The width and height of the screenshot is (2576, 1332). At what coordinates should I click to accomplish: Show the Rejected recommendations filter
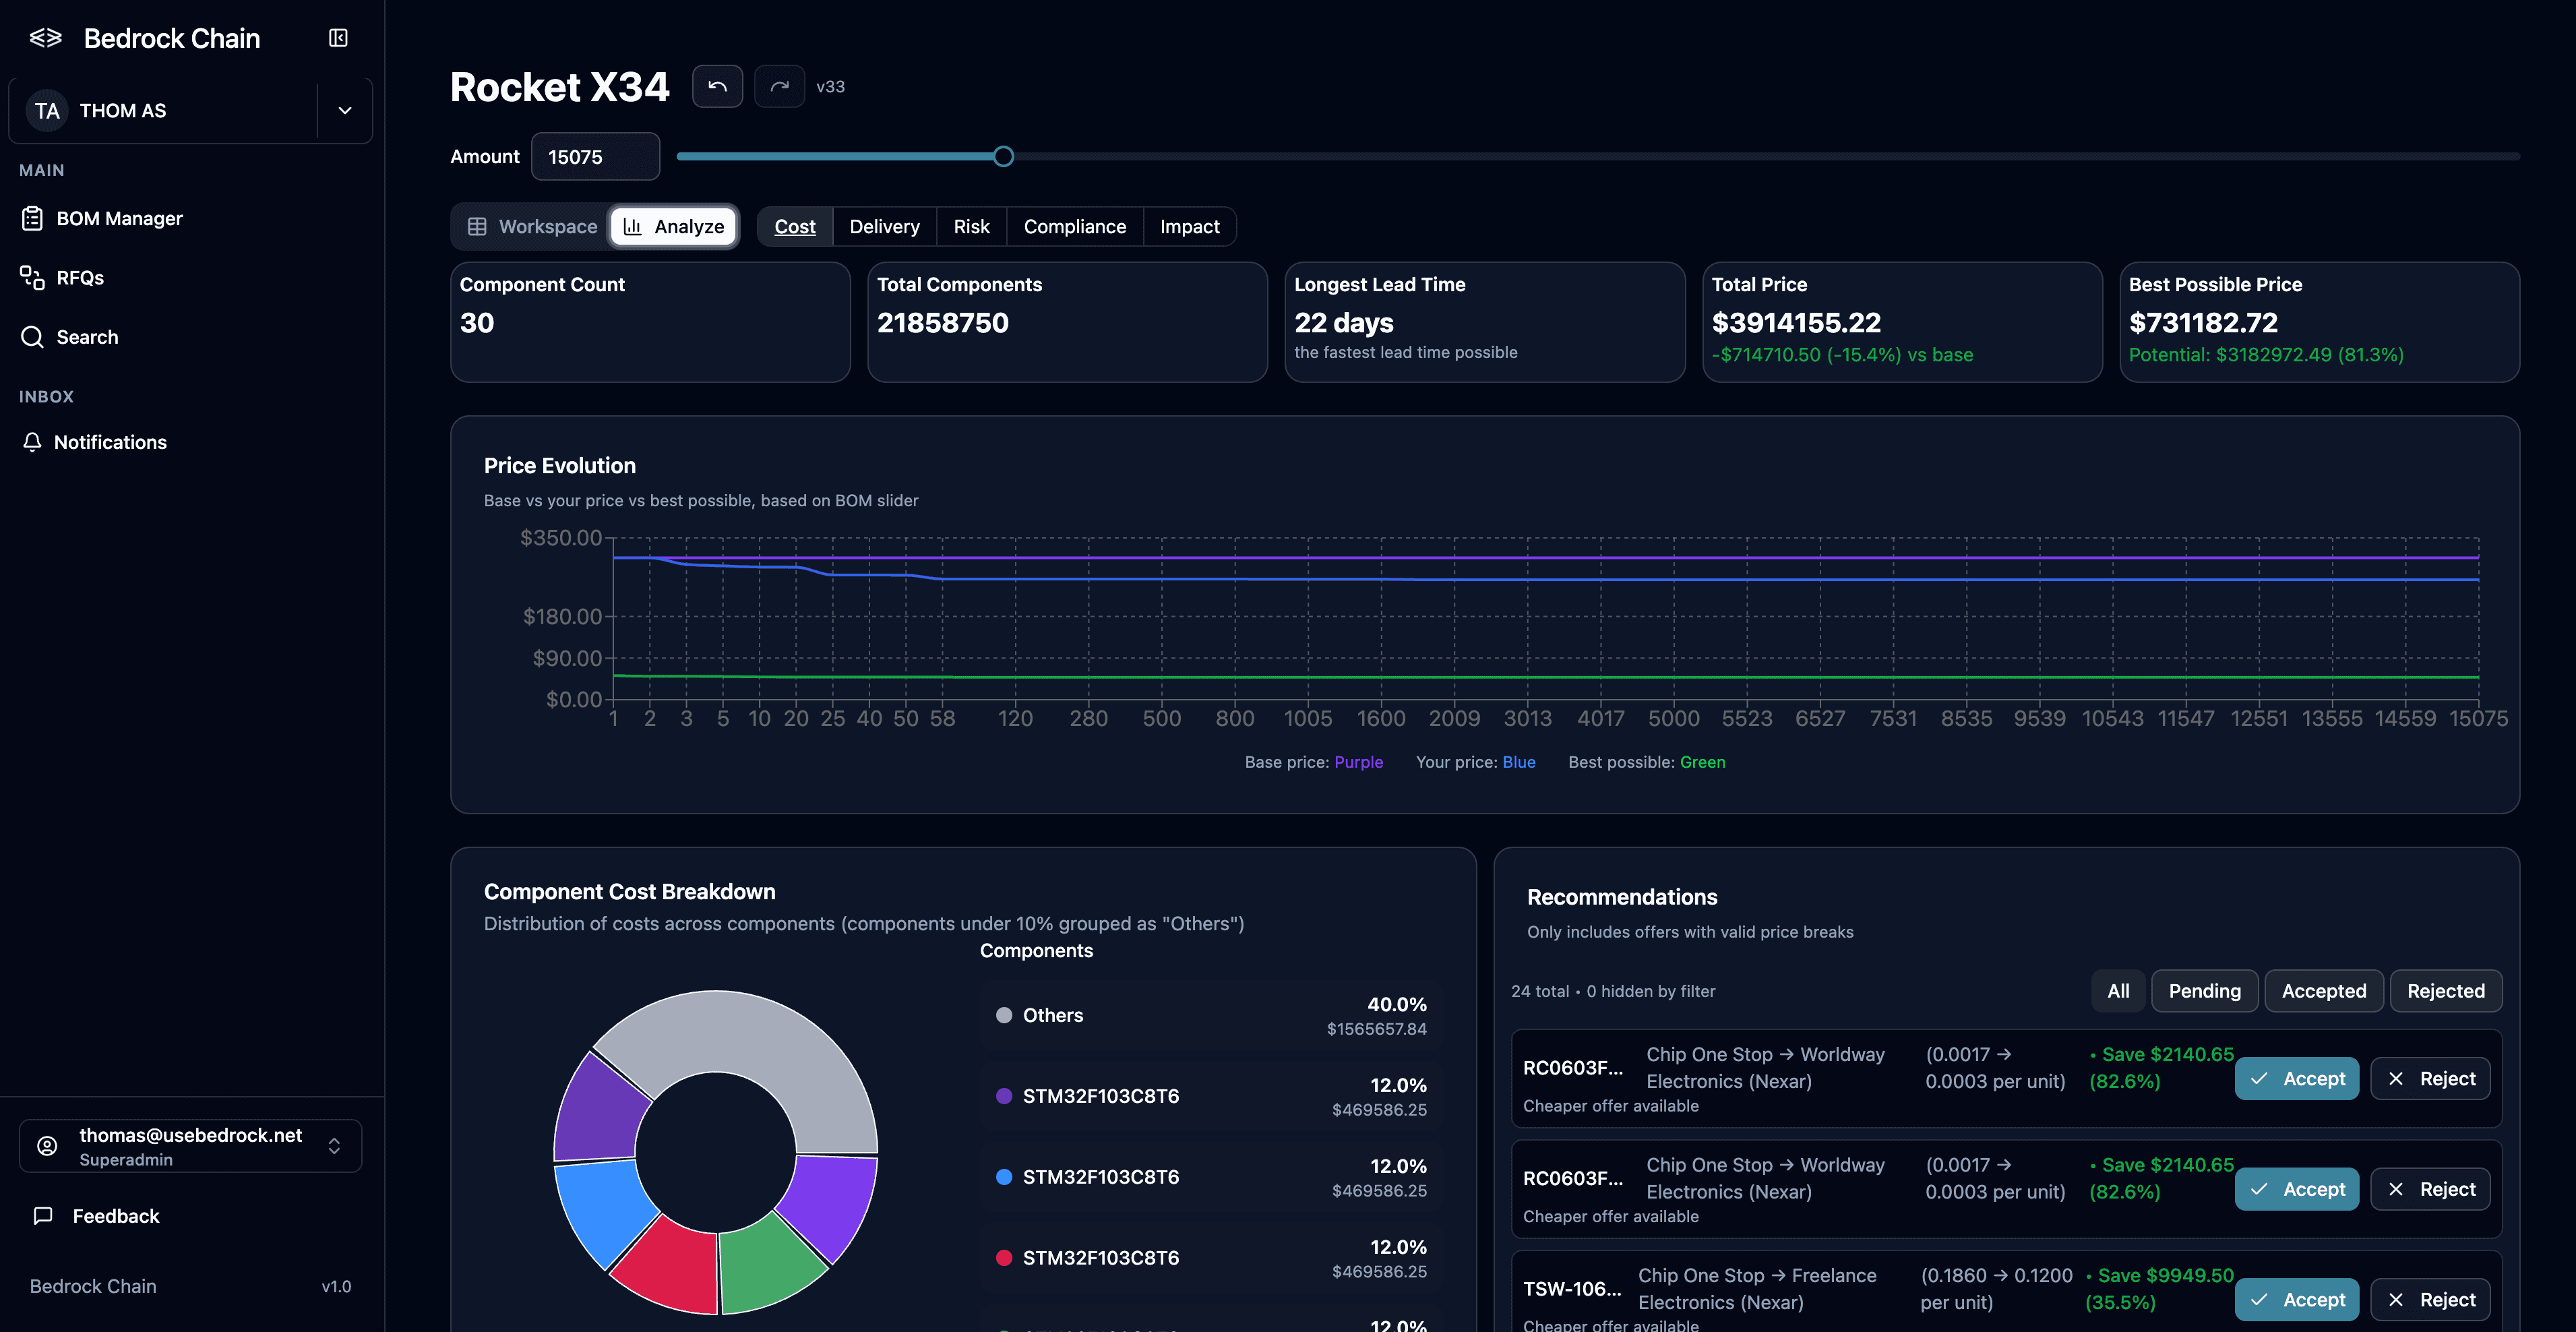coord(2446,990)
